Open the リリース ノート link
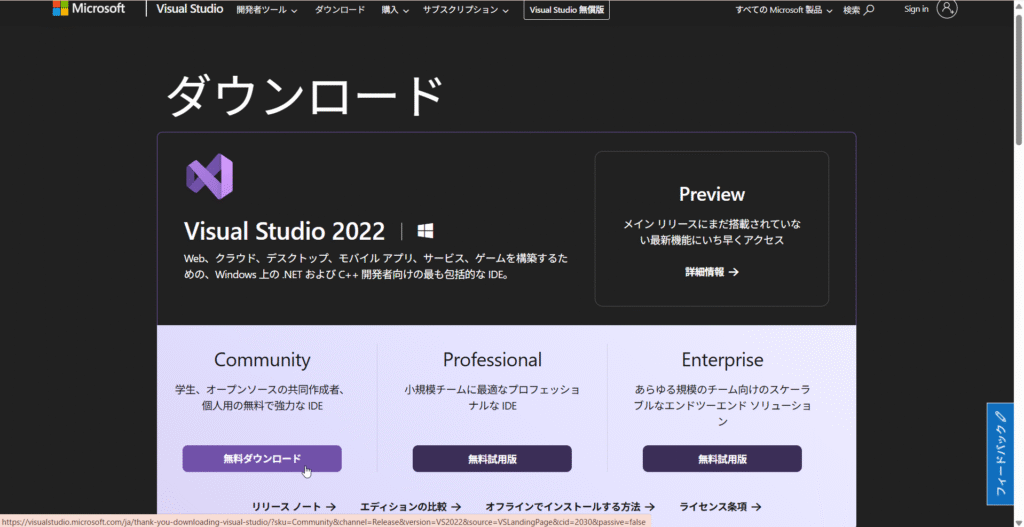Screen dimensions: 1024x527 (x=294, y=506)
